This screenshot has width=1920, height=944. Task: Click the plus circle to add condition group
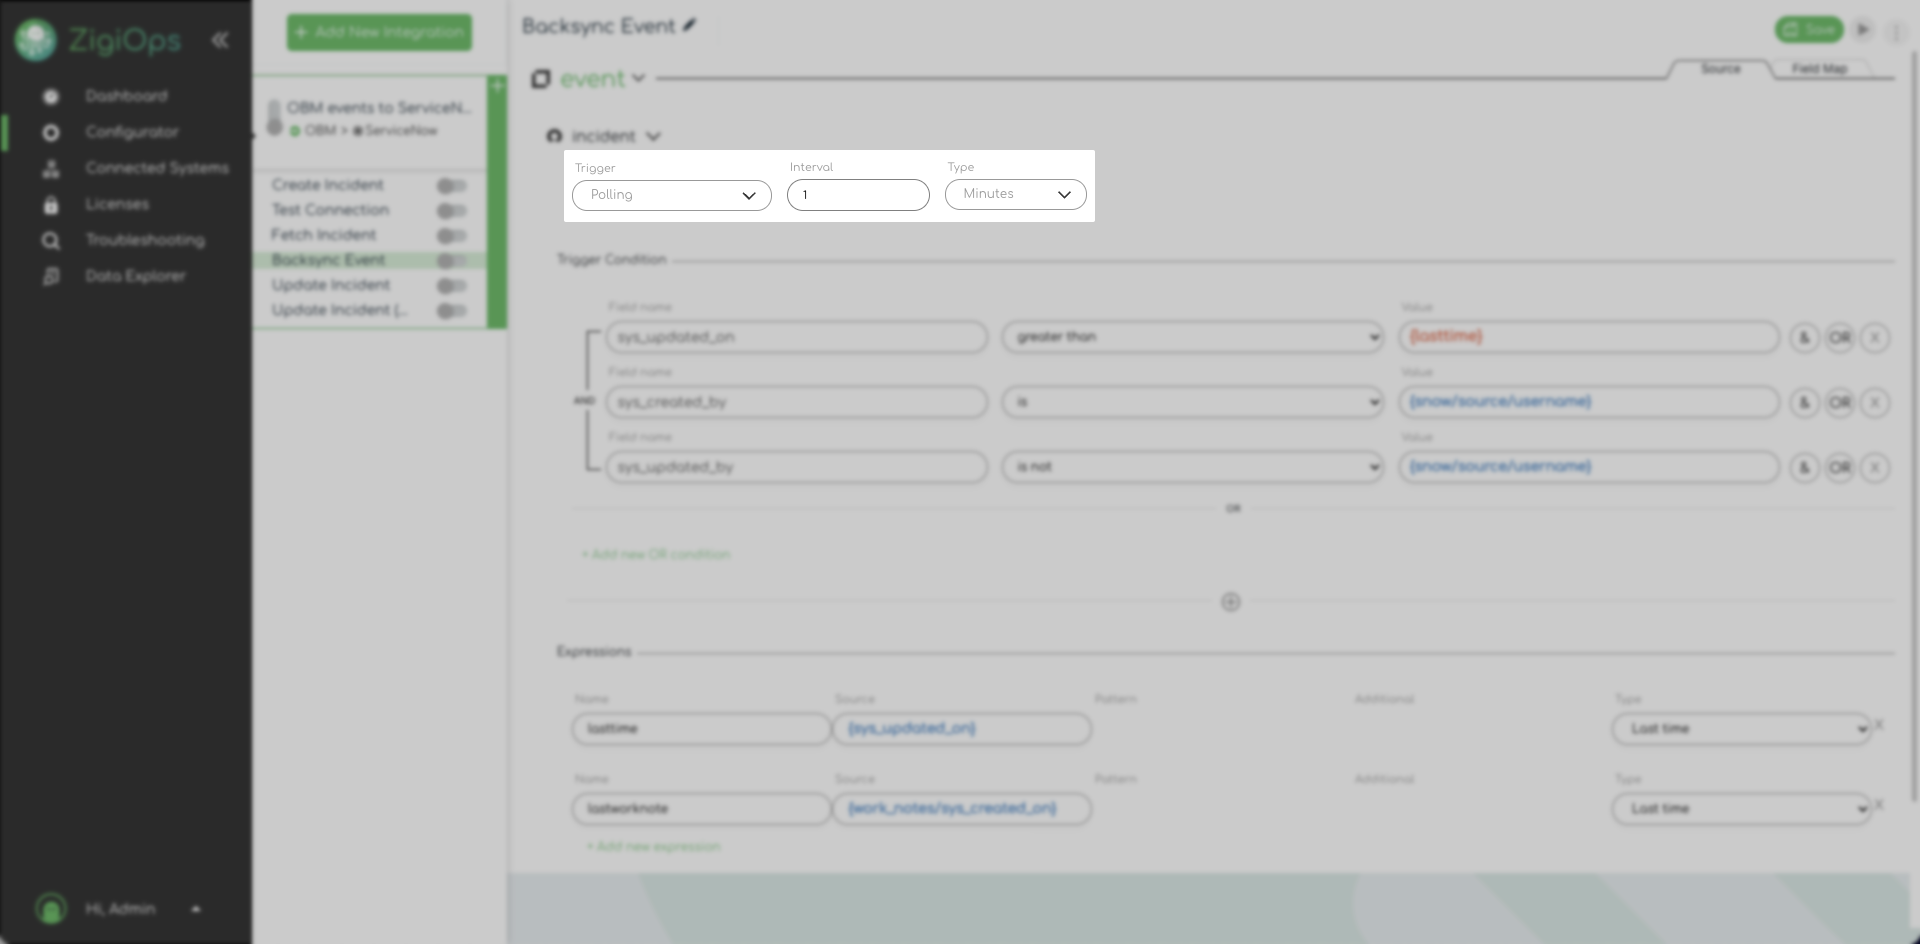pos(1231,602)
